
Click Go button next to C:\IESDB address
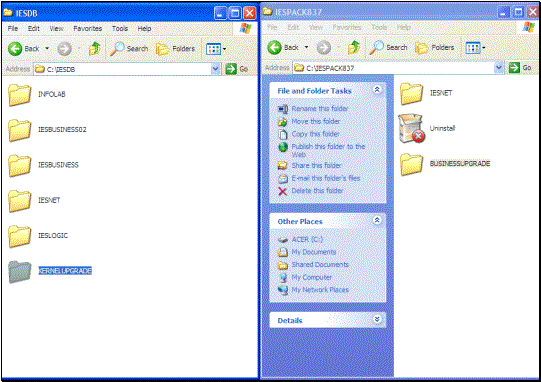coord(237,69)
